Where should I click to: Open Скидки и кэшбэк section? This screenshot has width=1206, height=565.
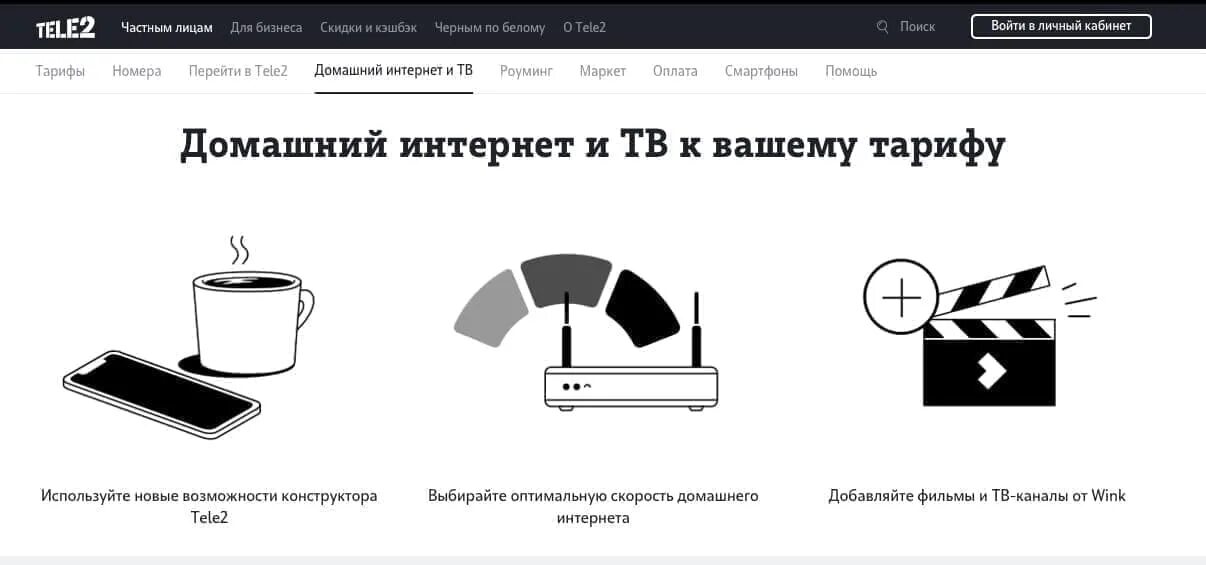[x=368, y=27]
